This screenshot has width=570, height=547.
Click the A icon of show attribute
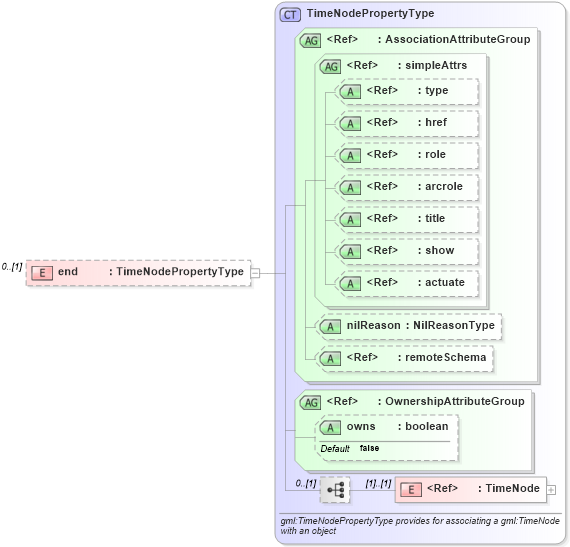(350, 252)
